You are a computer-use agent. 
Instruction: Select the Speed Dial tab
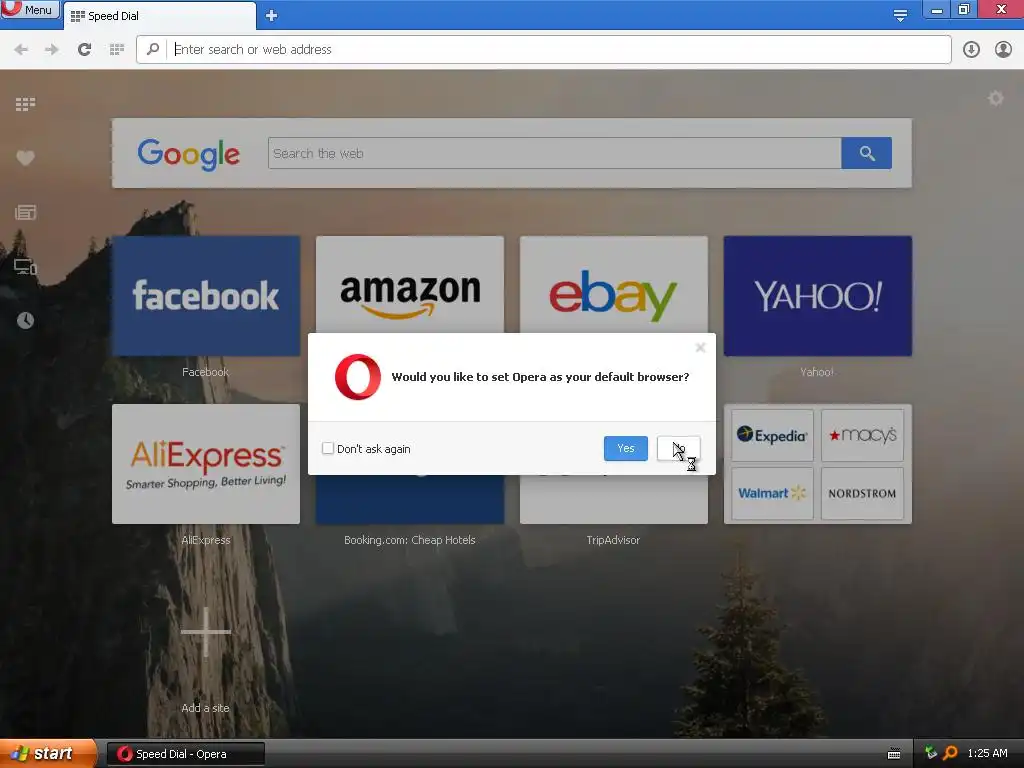(x=159, y=16)
